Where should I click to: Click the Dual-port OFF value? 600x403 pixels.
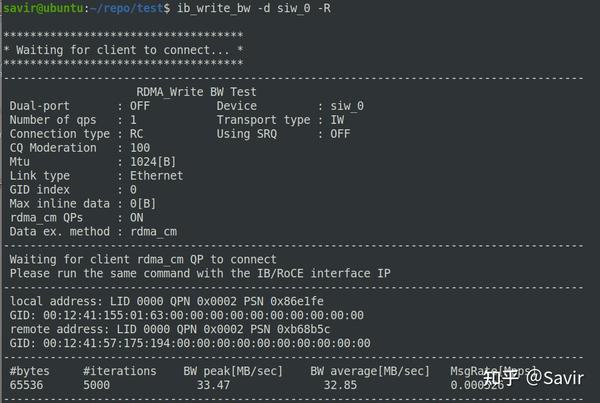[x=140, y=105]
